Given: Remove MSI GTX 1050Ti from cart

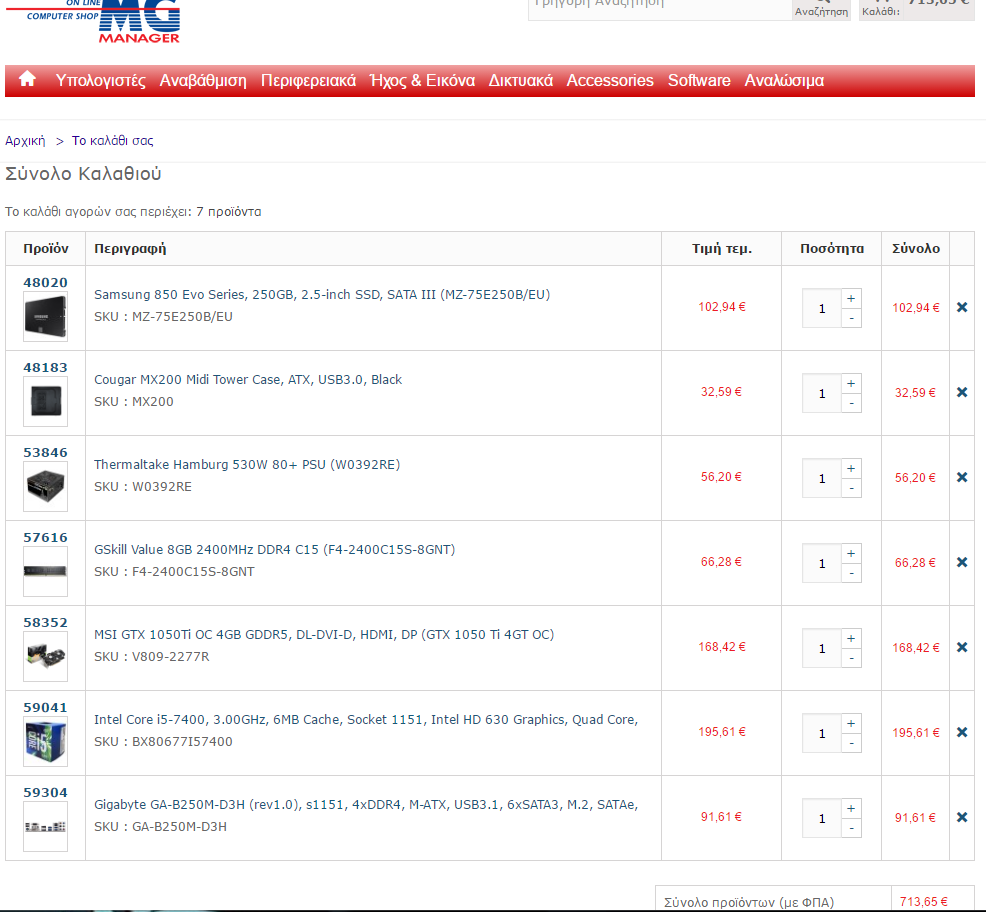Looking at the screenshot, I should 961,647.
